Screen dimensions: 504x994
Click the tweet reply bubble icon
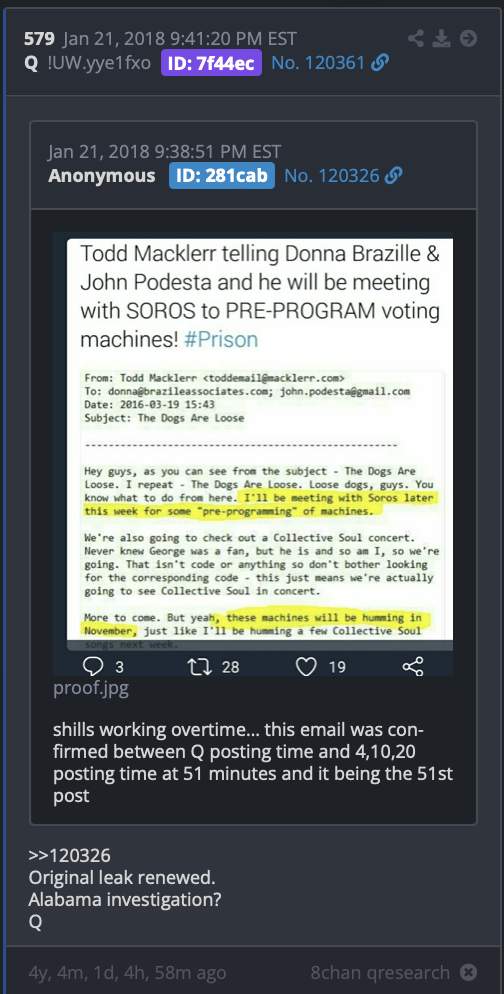[x=94, y=666]
